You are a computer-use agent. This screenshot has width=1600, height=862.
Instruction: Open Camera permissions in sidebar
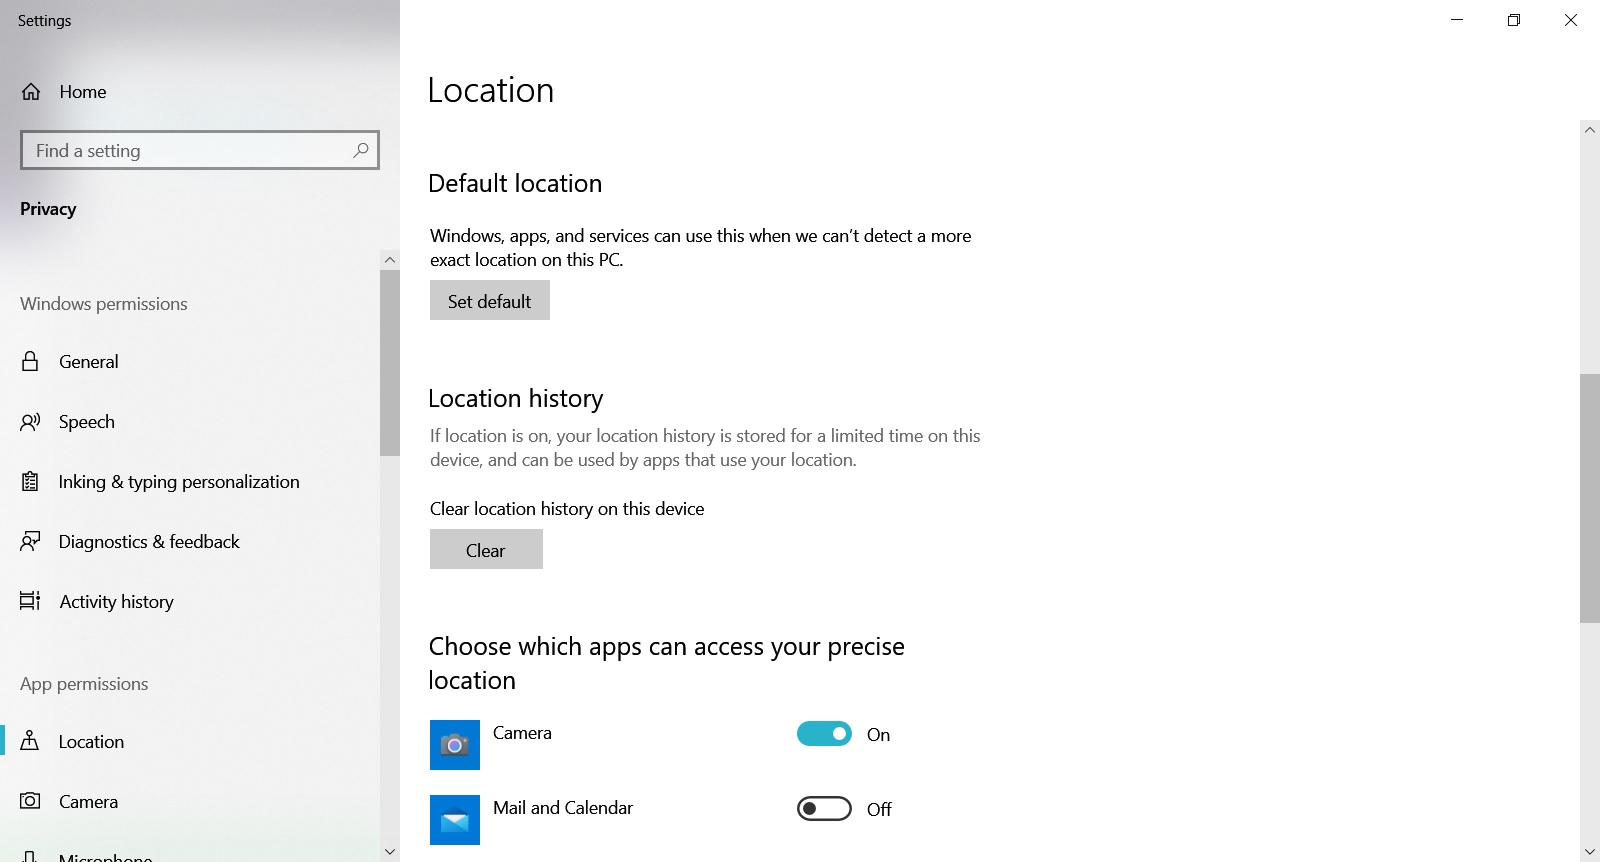(x=190, y=802)
